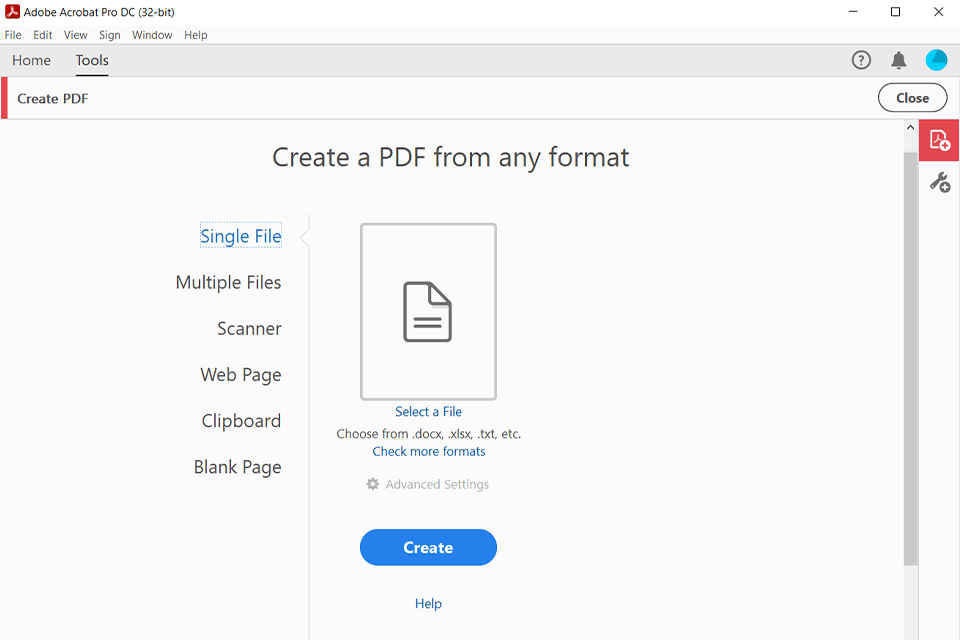Click the Help question mark icon

[x=861, y=60]
